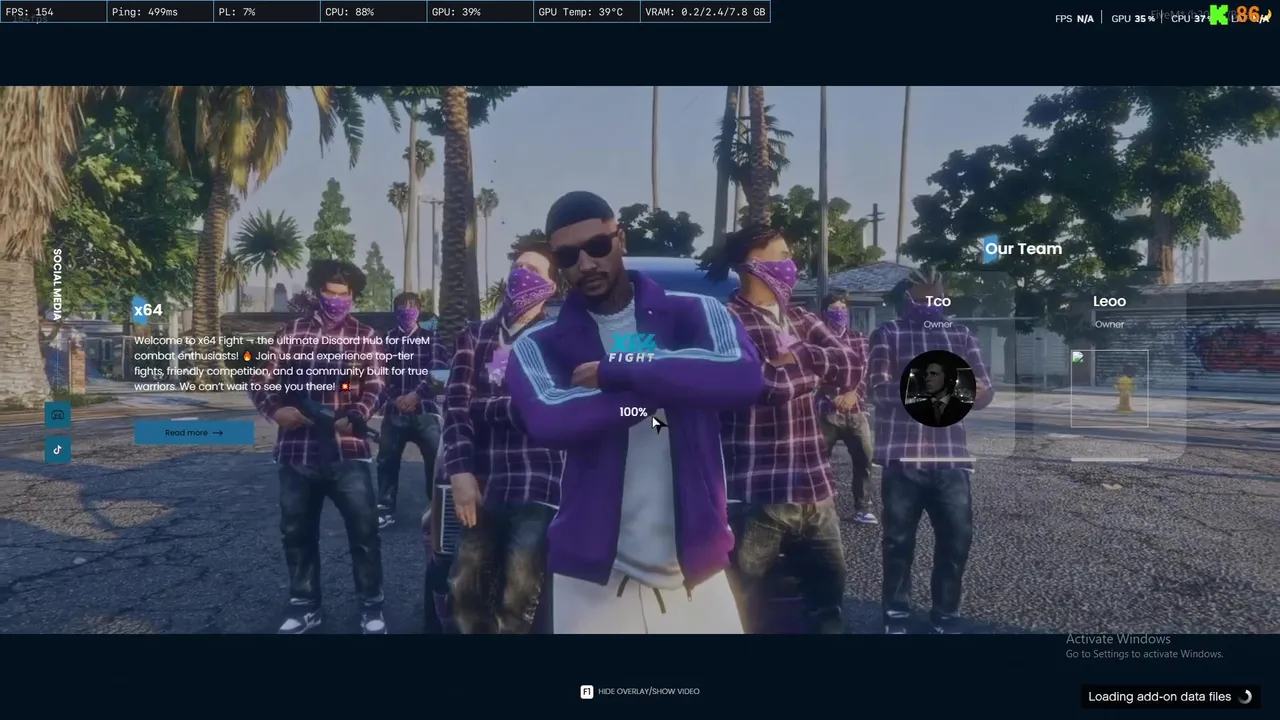1280x720 pixels.
Task: Select the Tco team member name
Action: [938, 301]
